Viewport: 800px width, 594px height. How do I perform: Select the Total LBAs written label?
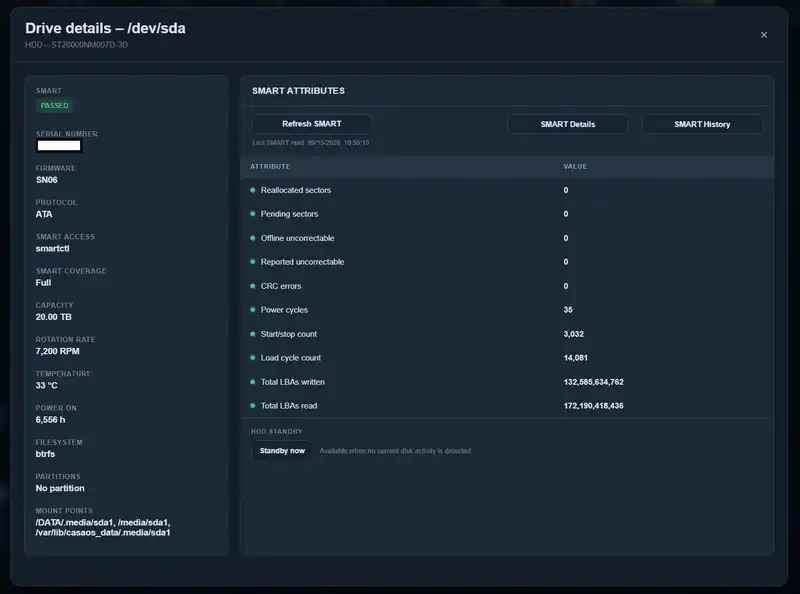coord(293,382)
